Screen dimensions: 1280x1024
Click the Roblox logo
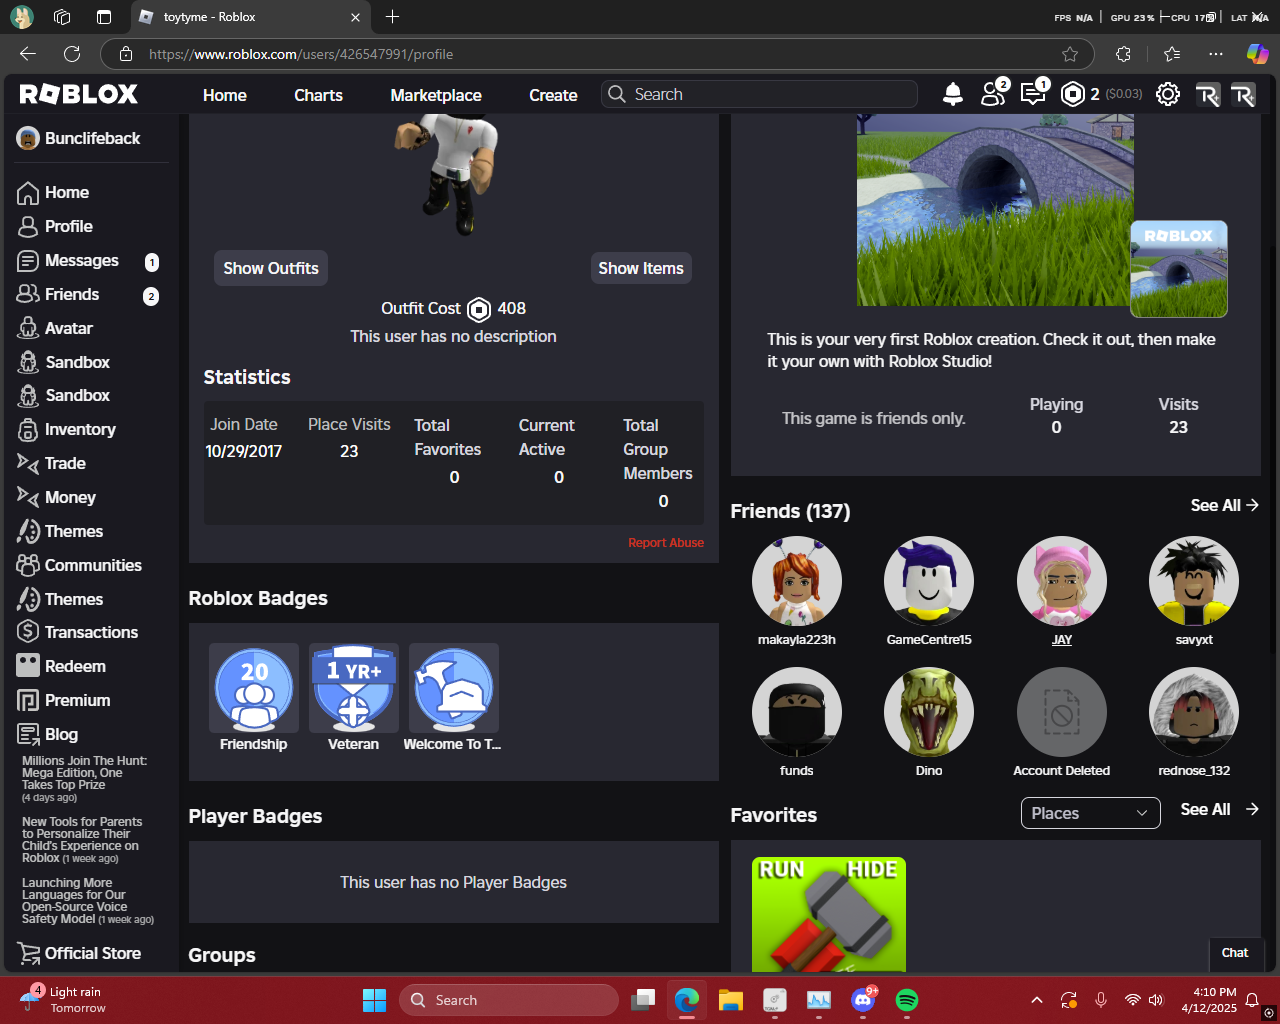coord(79,94)
